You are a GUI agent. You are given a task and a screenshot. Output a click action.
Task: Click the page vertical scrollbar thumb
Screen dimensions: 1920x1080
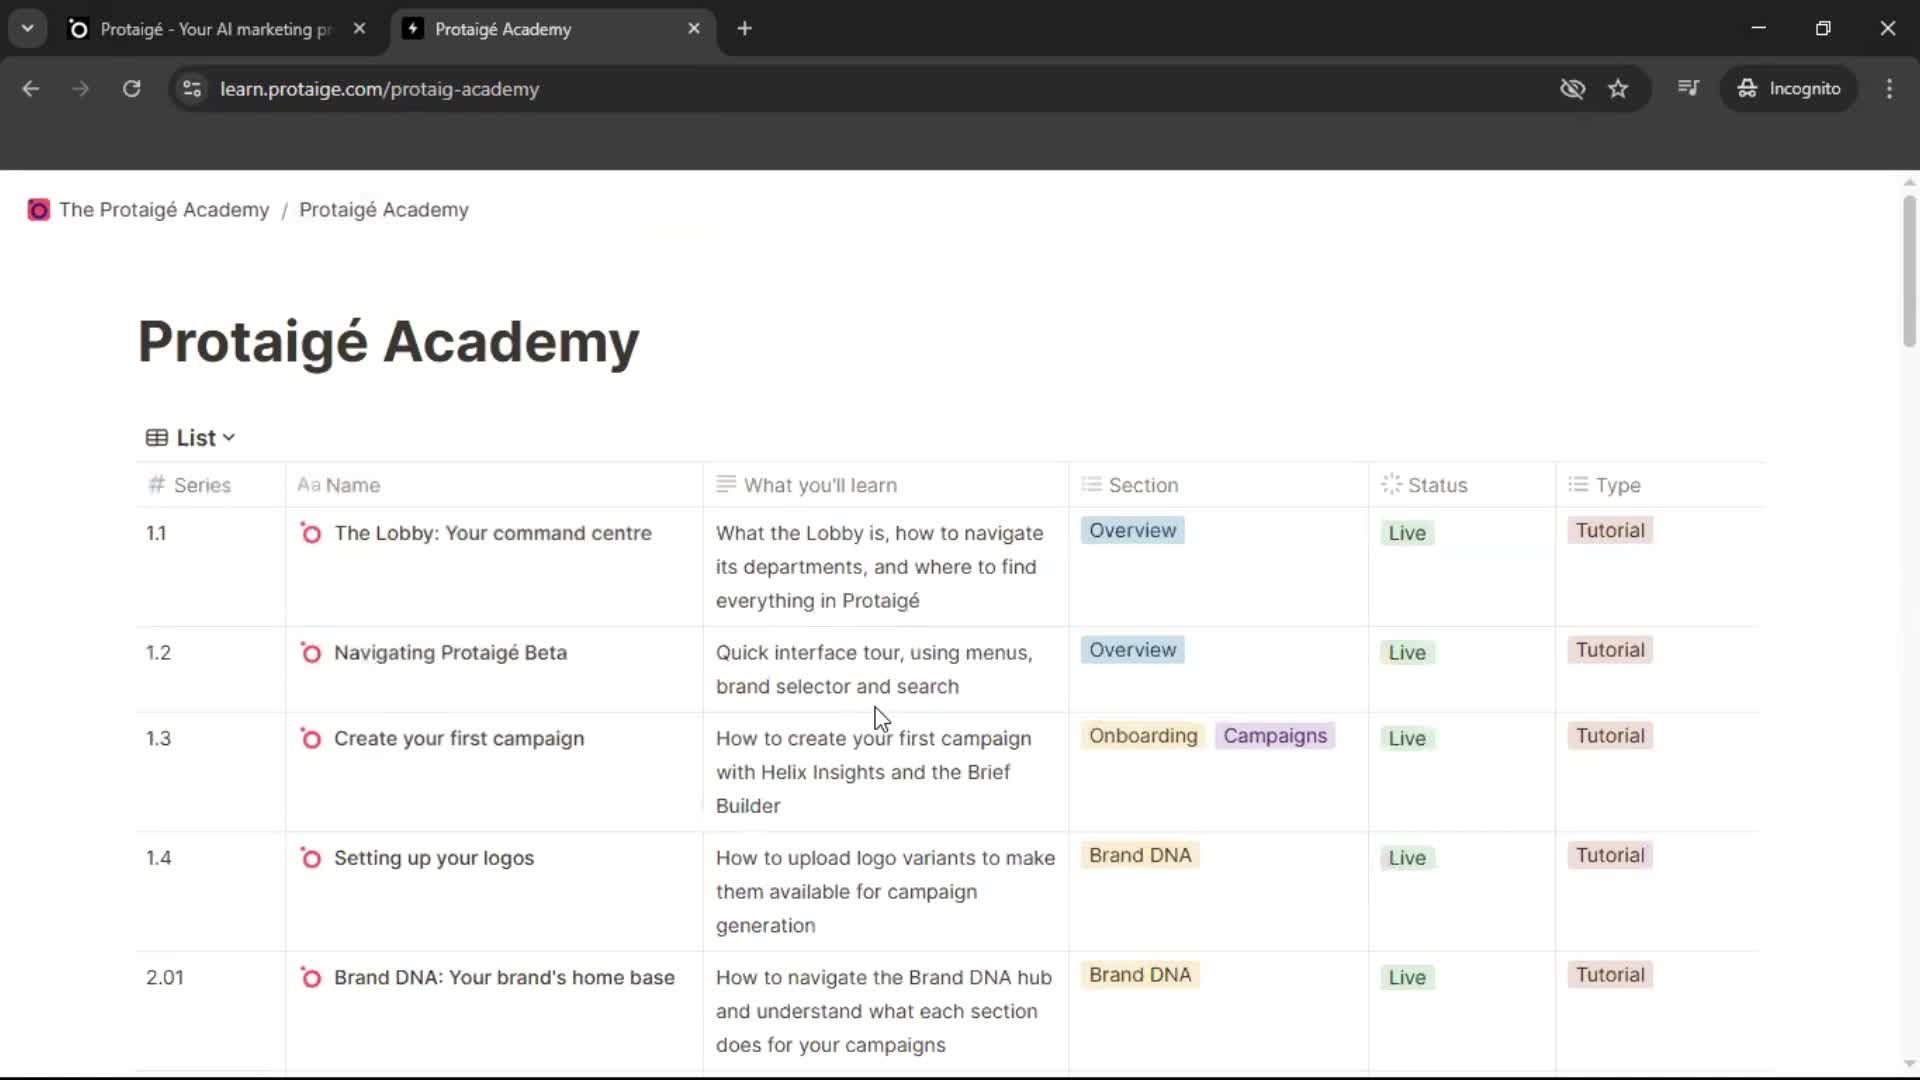click(1908, 270)
